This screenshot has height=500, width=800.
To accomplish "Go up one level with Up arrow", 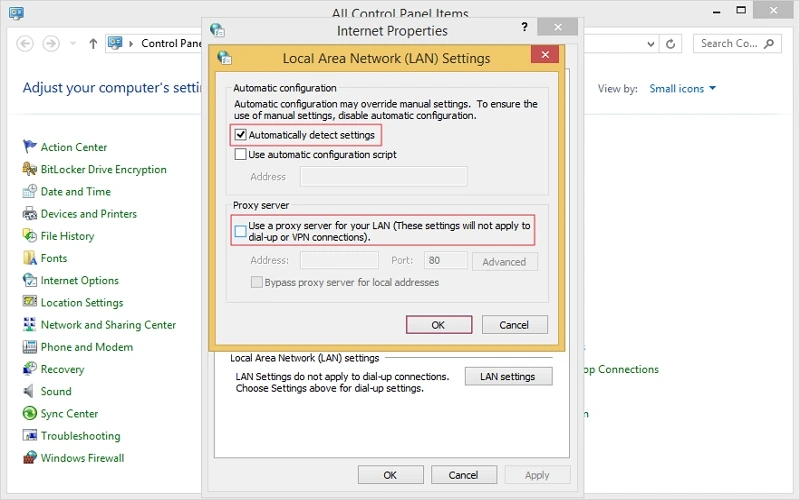I will point(93,44).
